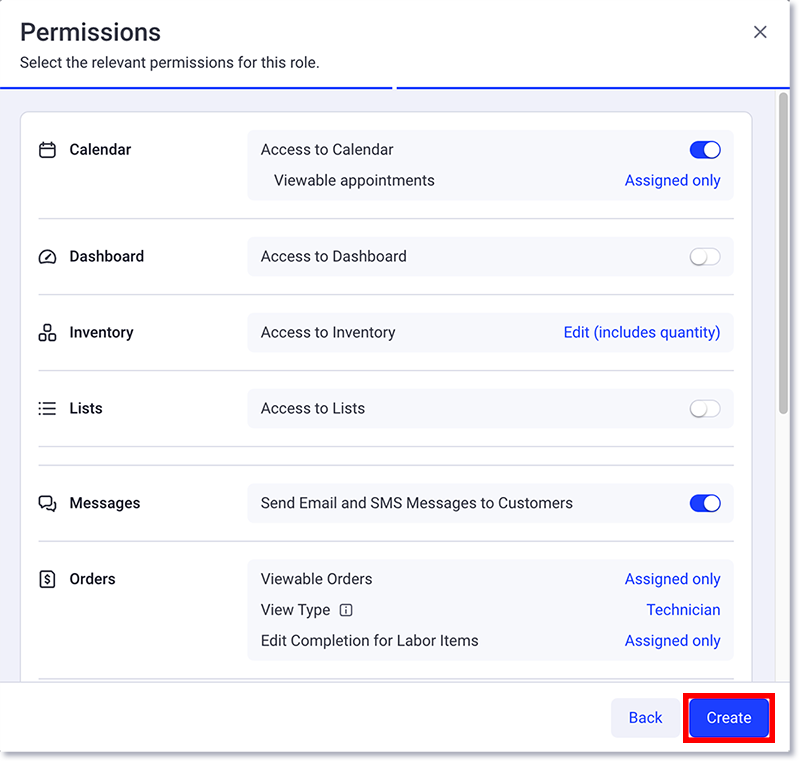Disable Access to Calendar
Screen dimensions: 800x762
705,149
